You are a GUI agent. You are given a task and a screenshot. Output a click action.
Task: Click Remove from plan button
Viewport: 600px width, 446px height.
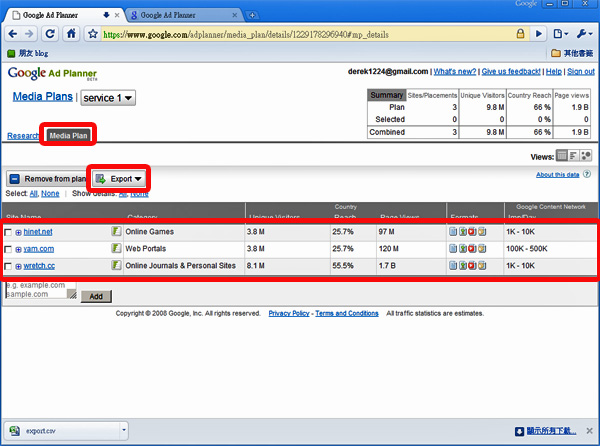tap(48, 179)
